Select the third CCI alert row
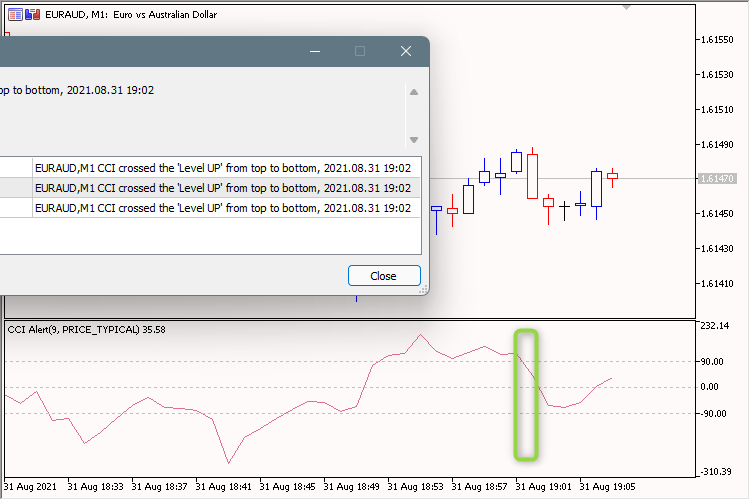This screenshot has height=500, width=750. click(x=210, y=208)
